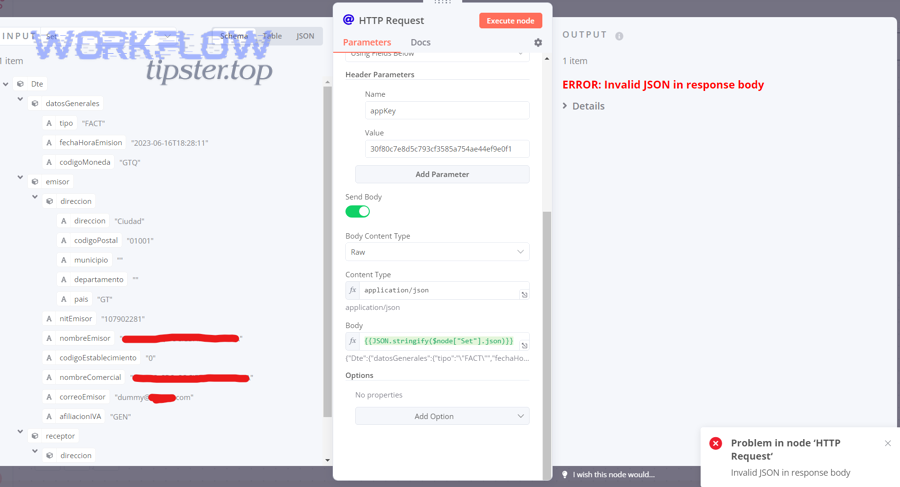The height and width of the screenshot is (487, 900).
Task: Open node settings gear icon
Action: pos(538,42)
